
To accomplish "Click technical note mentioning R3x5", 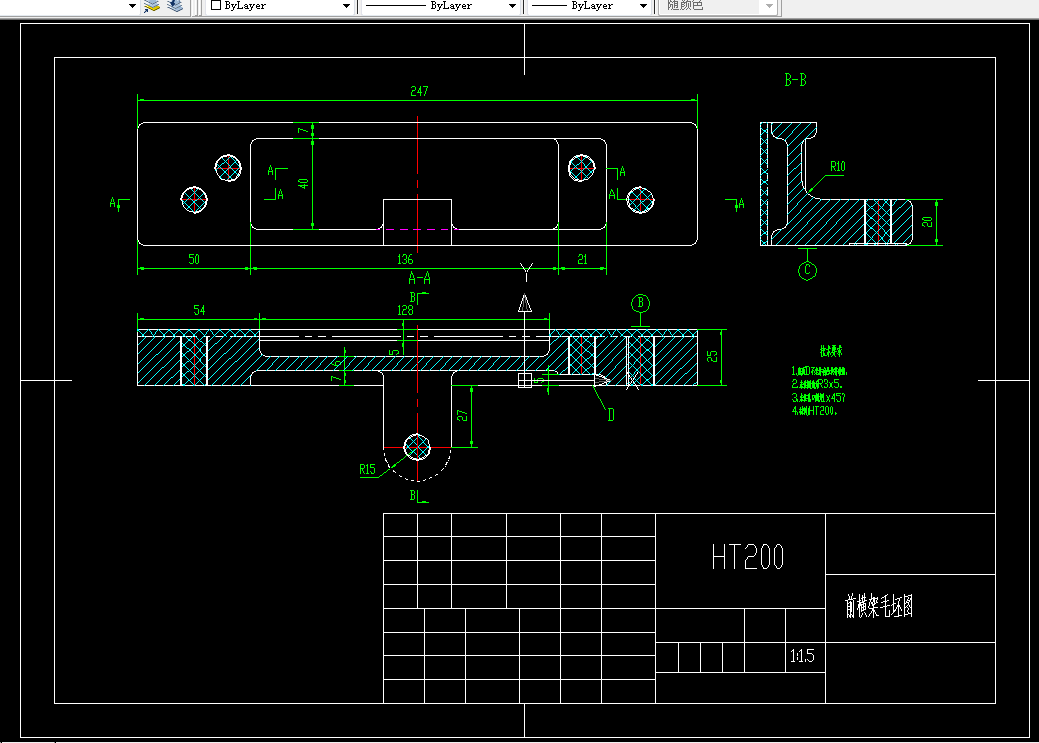I will 817,384.
